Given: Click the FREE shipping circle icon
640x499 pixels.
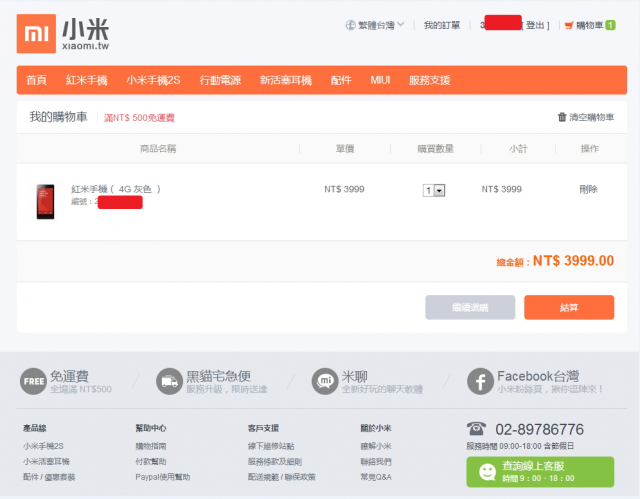Looking at the screenshot, I should point(33,381).
